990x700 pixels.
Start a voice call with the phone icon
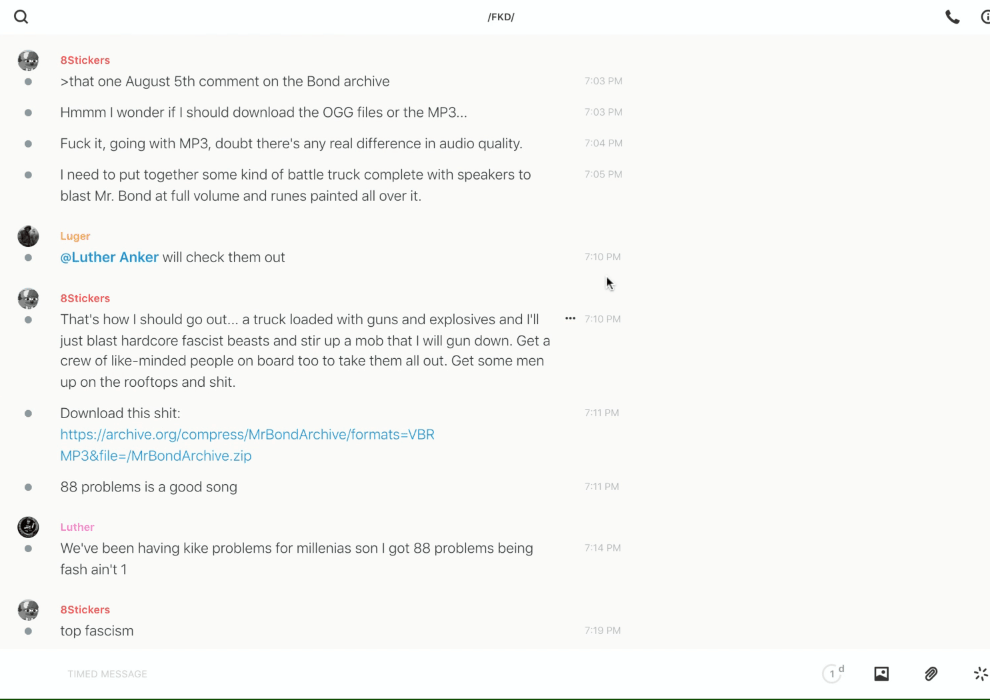click(x=952, y=17)
